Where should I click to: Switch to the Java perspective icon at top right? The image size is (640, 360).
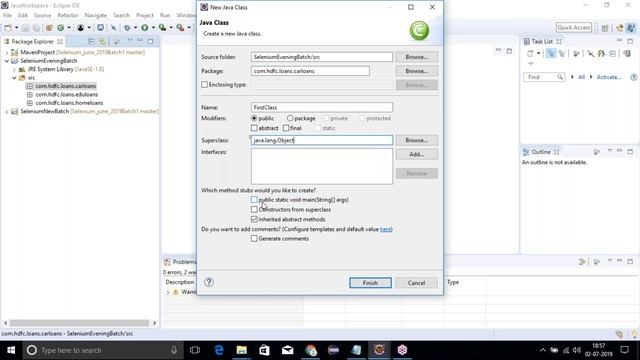631,28
